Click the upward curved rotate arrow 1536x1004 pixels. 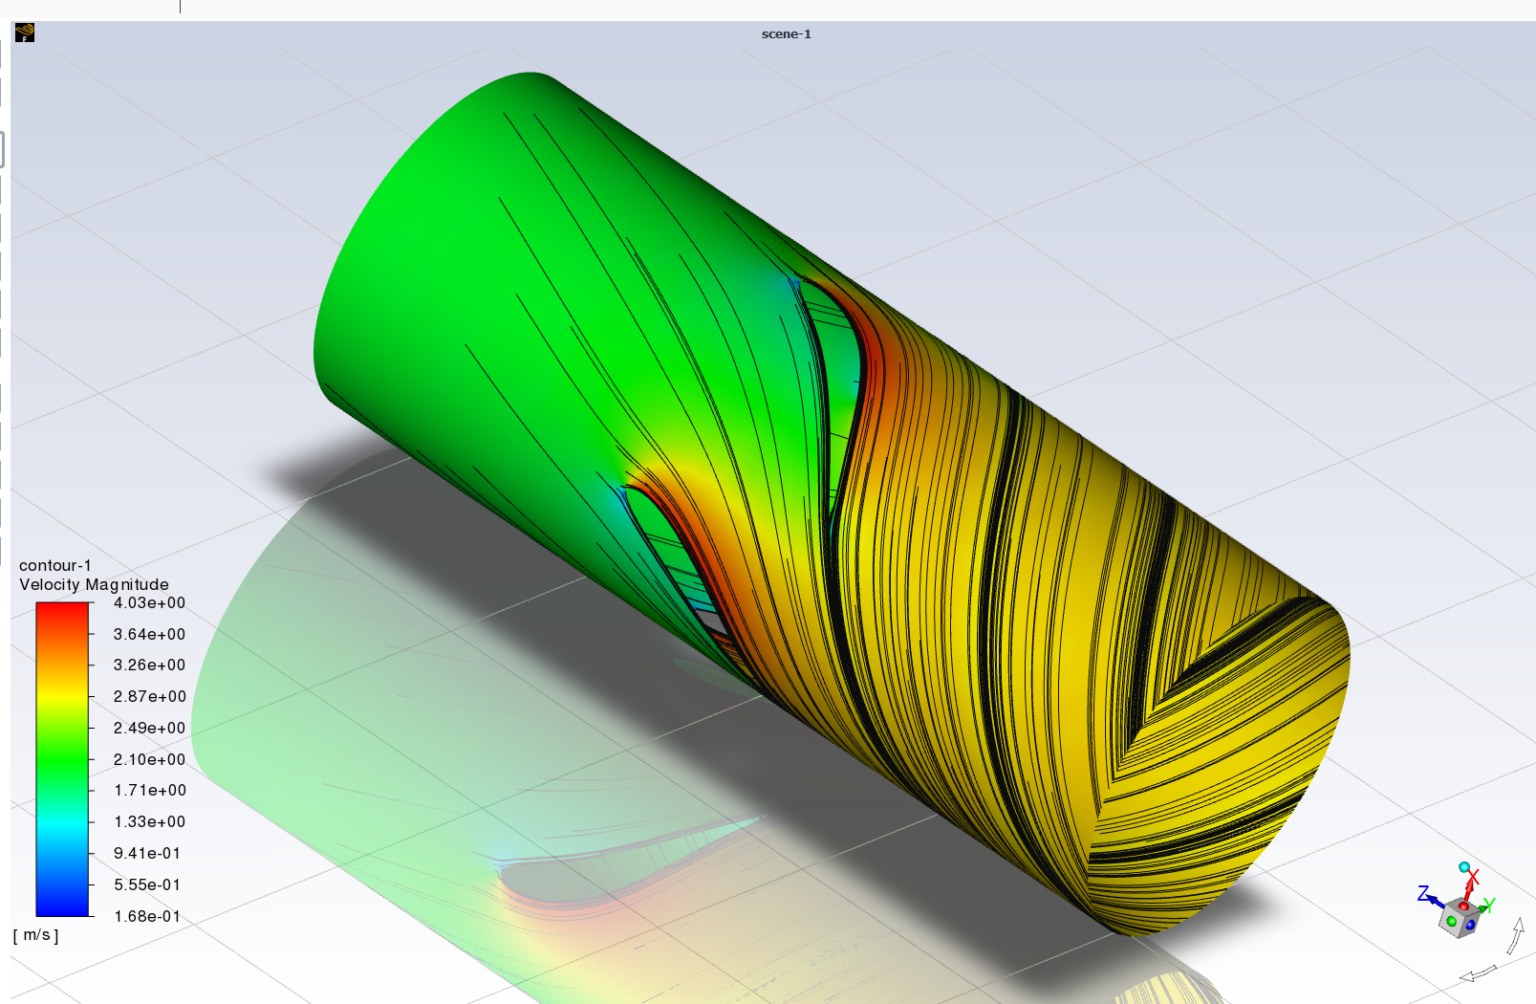point(1516,936)
